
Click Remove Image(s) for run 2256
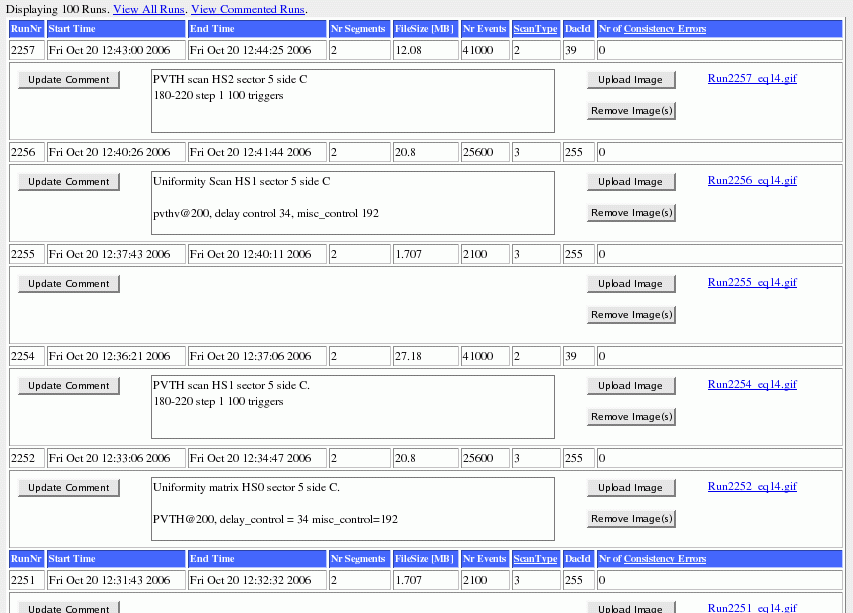(x=631, y=213)
